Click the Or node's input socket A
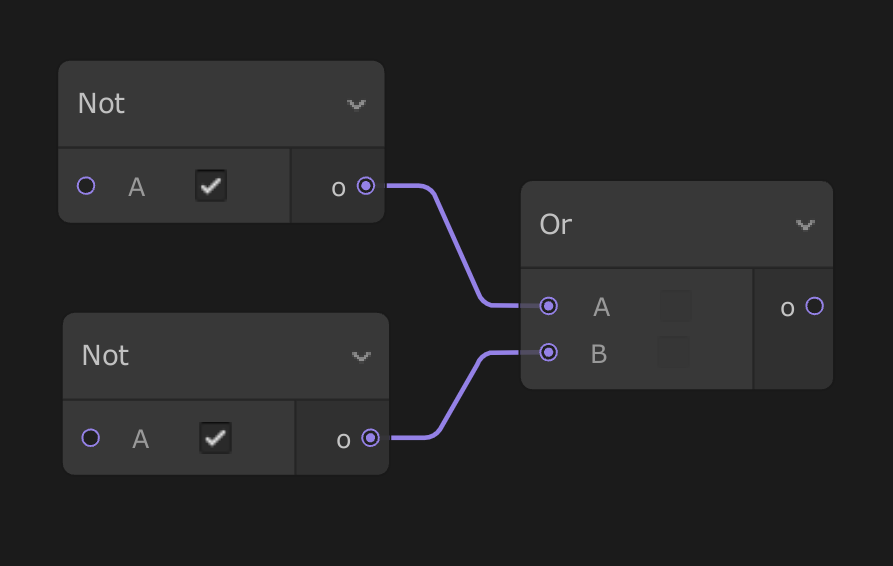 point(548,306)
